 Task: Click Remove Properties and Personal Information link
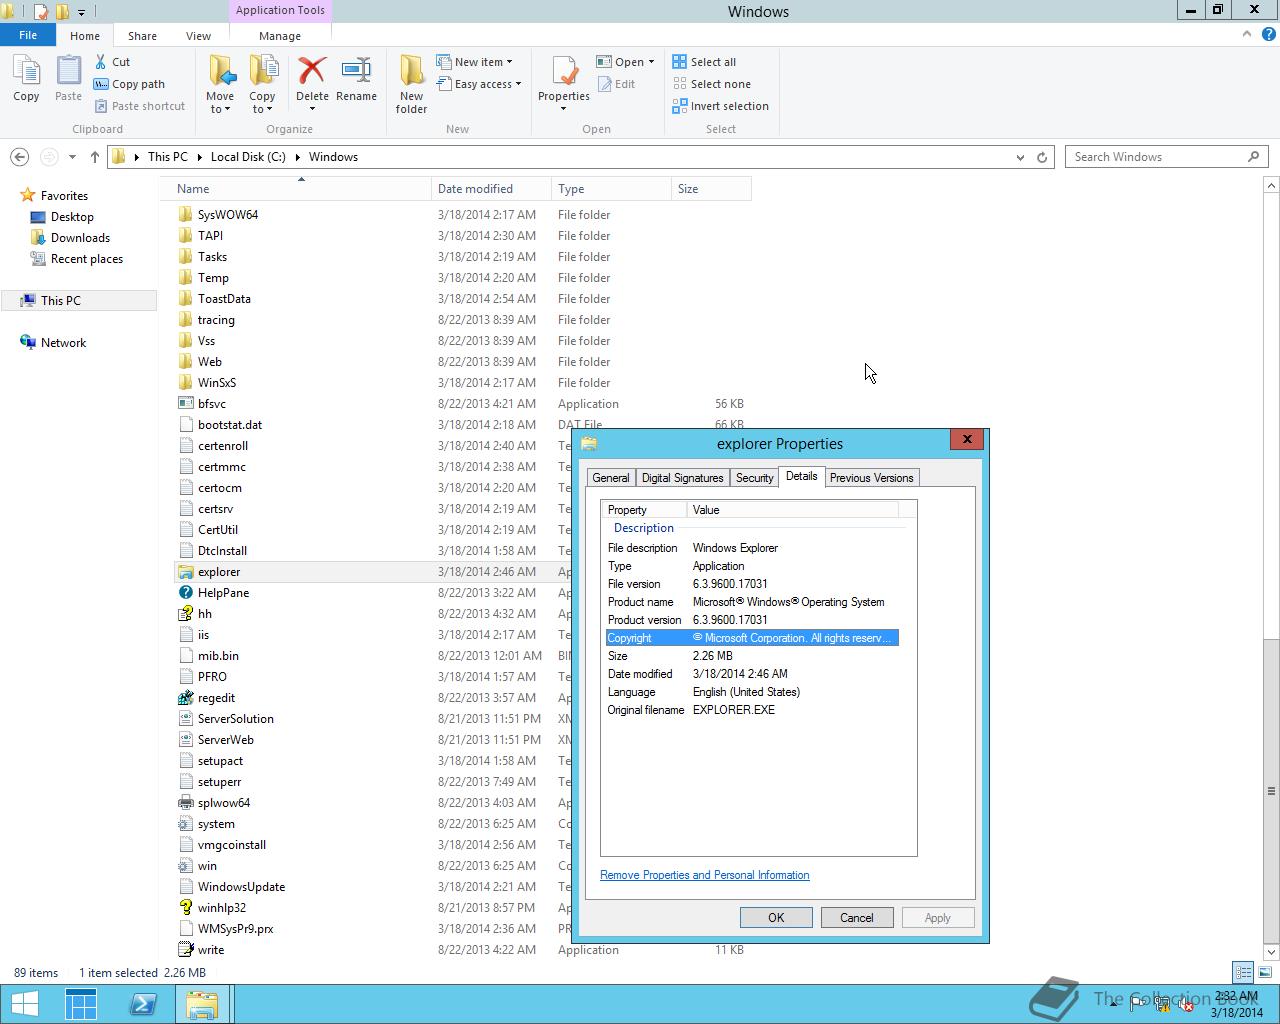705,875
